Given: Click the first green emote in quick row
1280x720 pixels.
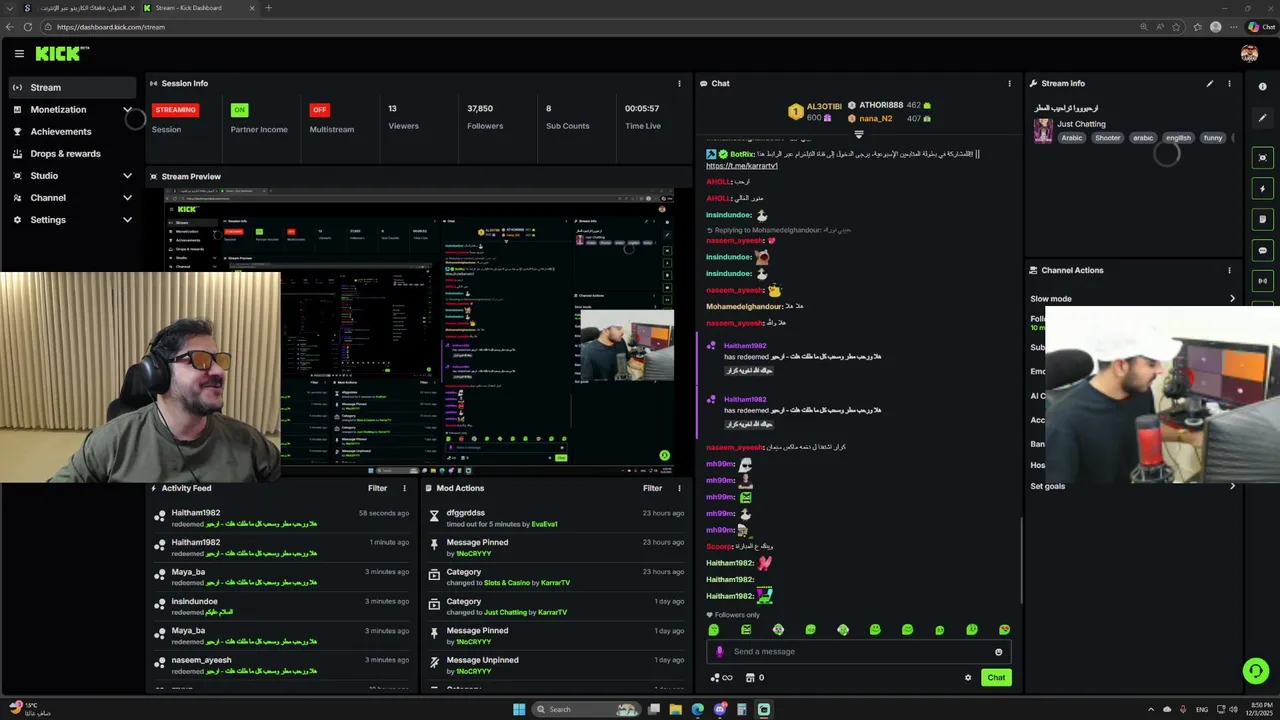Looking at the screenshot, I should 714,630.
